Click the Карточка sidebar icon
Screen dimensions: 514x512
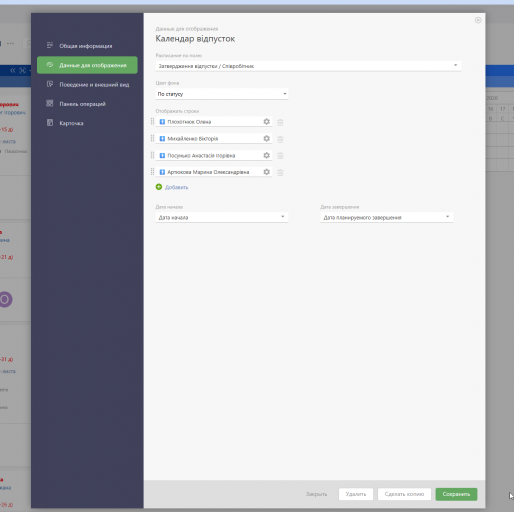50,123
